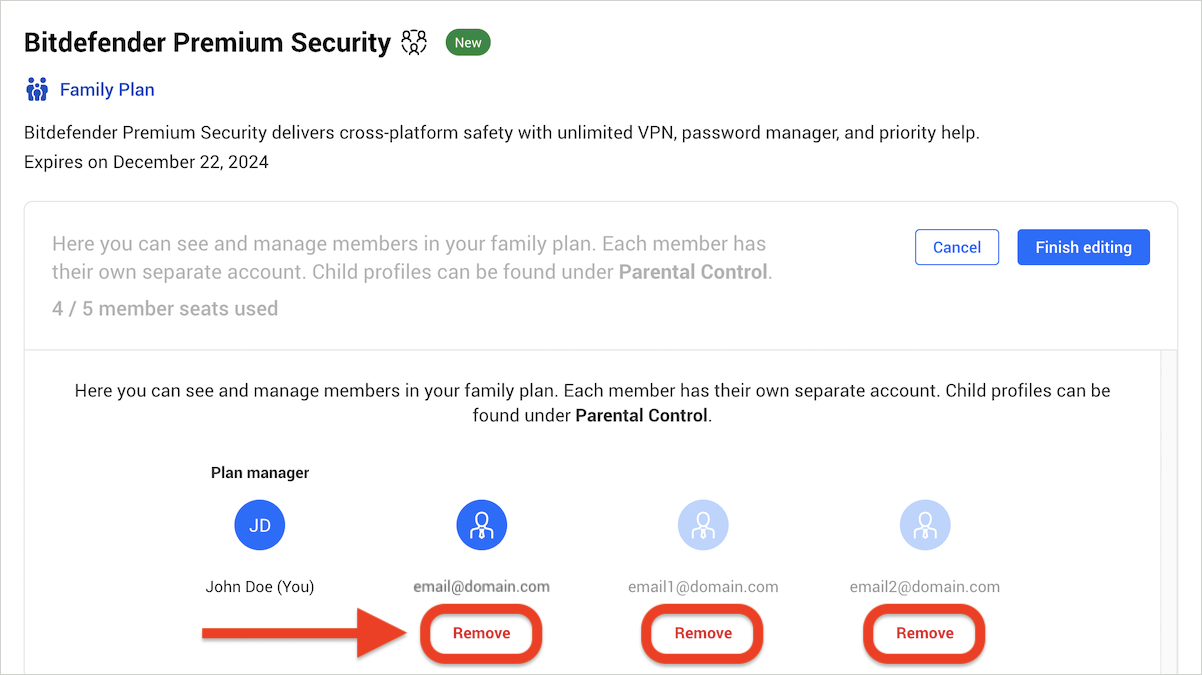
Task: Click the green New badge
Action: point(468,42)
